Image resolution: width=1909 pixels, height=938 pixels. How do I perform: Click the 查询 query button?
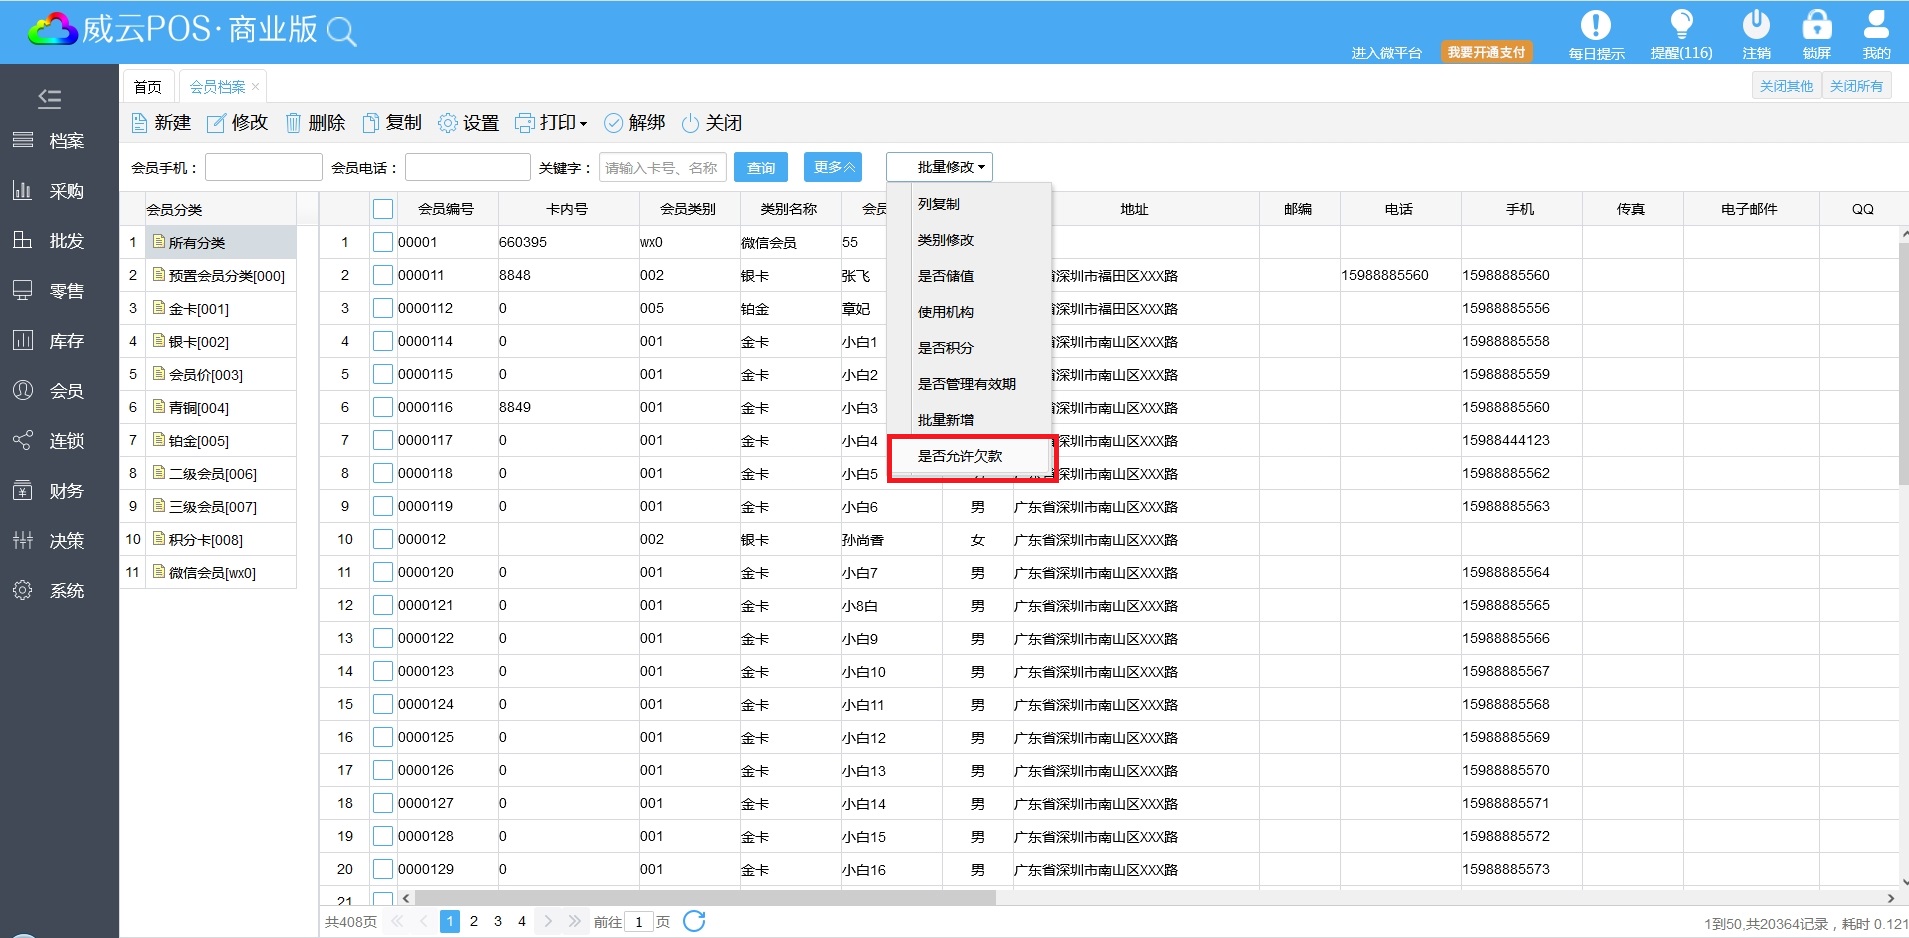[x=760, y=167]
